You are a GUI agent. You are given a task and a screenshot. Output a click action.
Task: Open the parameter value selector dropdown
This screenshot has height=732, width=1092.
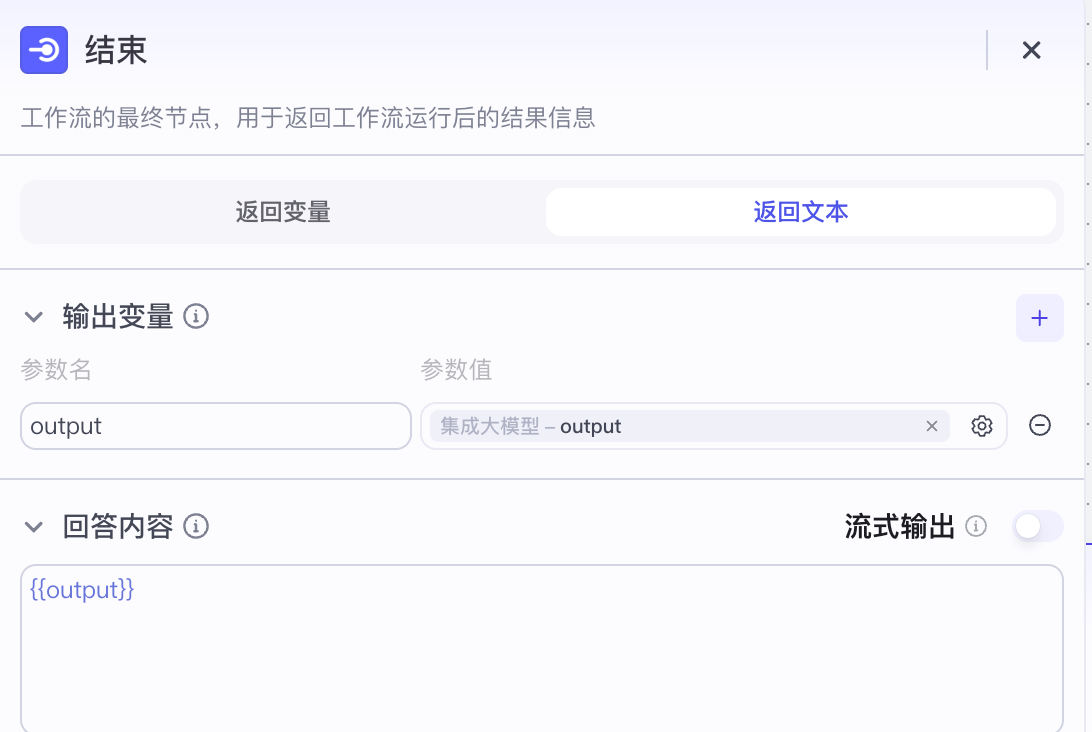click(700, 426)
